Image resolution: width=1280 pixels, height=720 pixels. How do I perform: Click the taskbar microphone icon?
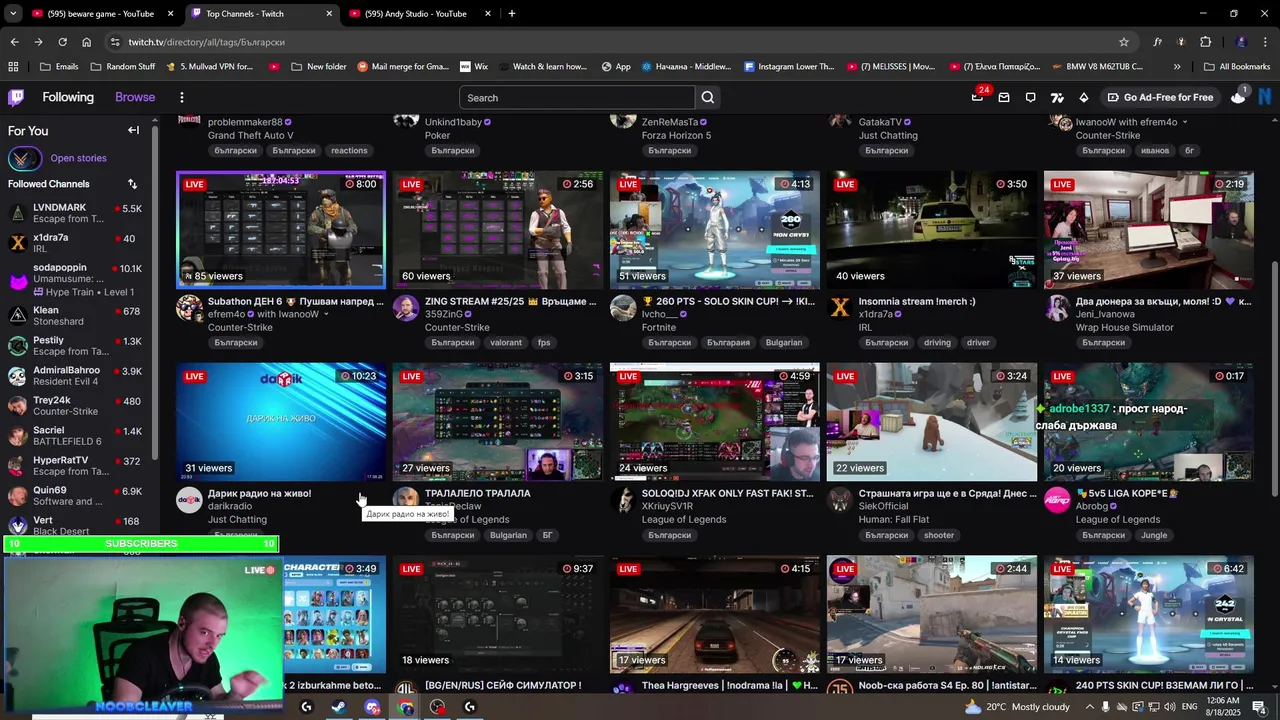click(1105, 707)
